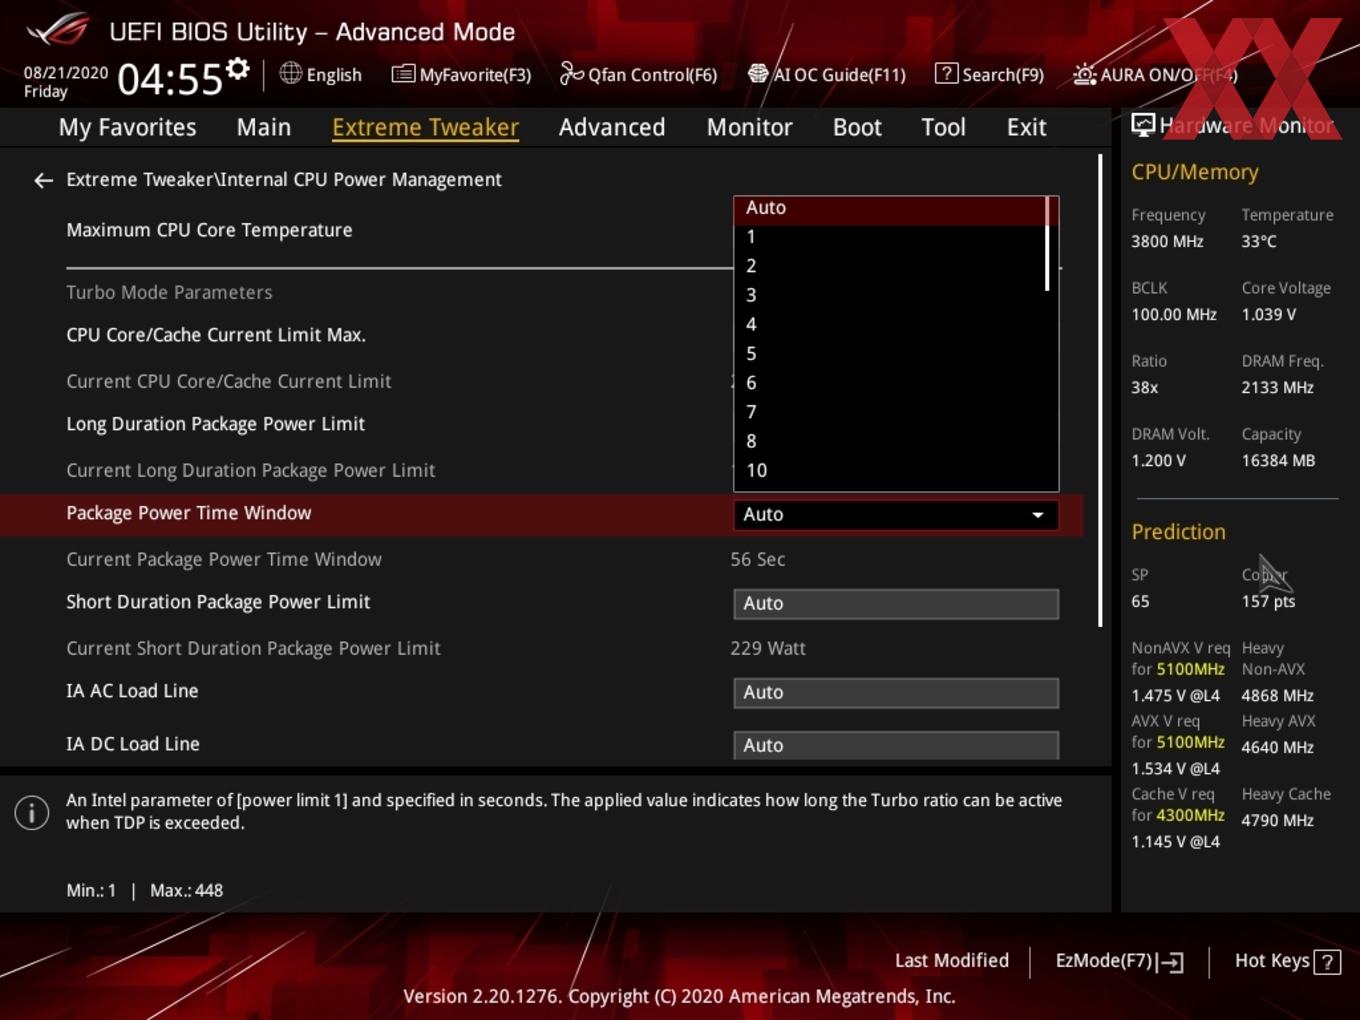The image size is (1360, 1020).
Task: Select Long Duration Package Power Limit label
Action: point(215,424)
